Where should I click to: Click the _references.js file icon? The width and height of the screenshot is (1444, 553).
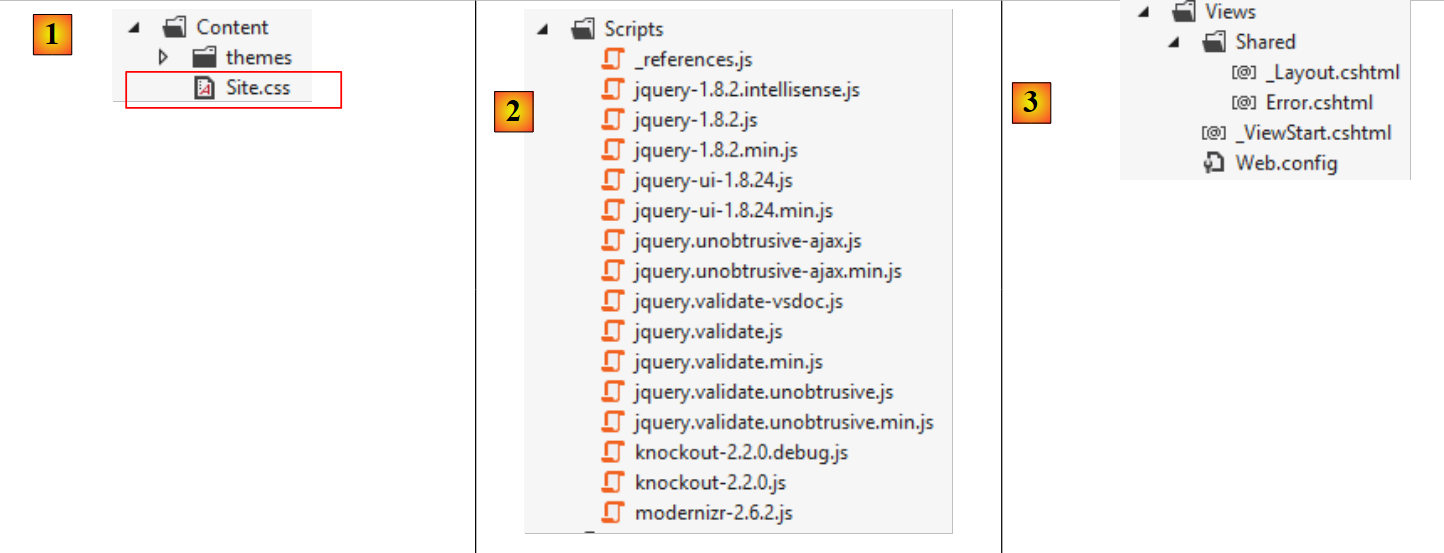pyautogui.click(x=612, y=60)
